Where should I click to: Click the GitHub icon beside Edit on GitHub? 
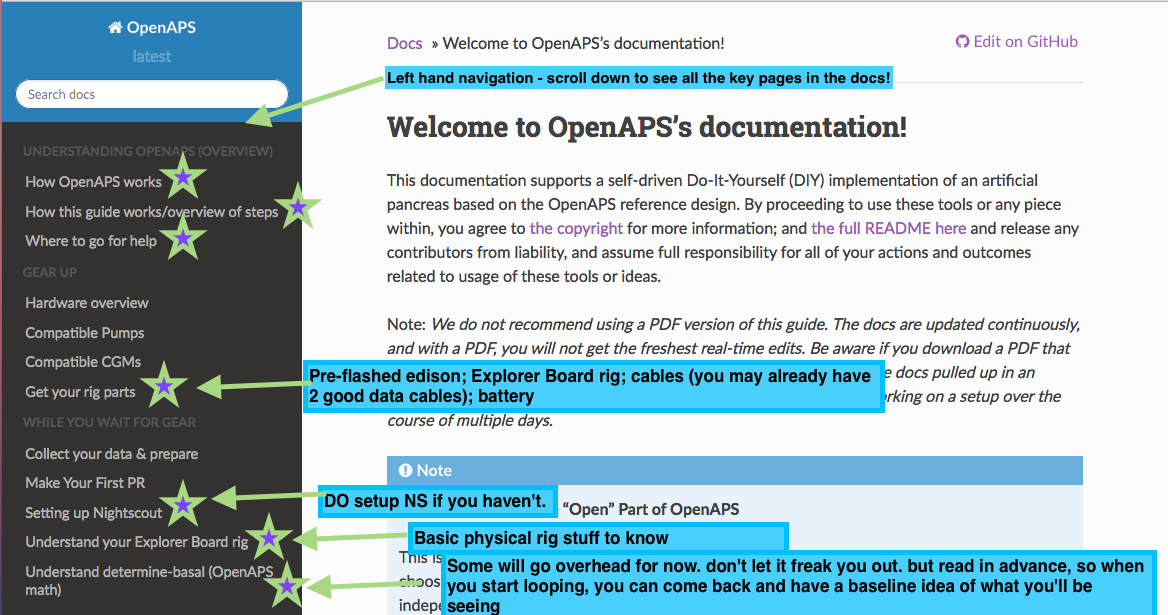pyautogui.click(x=962, y=42)
